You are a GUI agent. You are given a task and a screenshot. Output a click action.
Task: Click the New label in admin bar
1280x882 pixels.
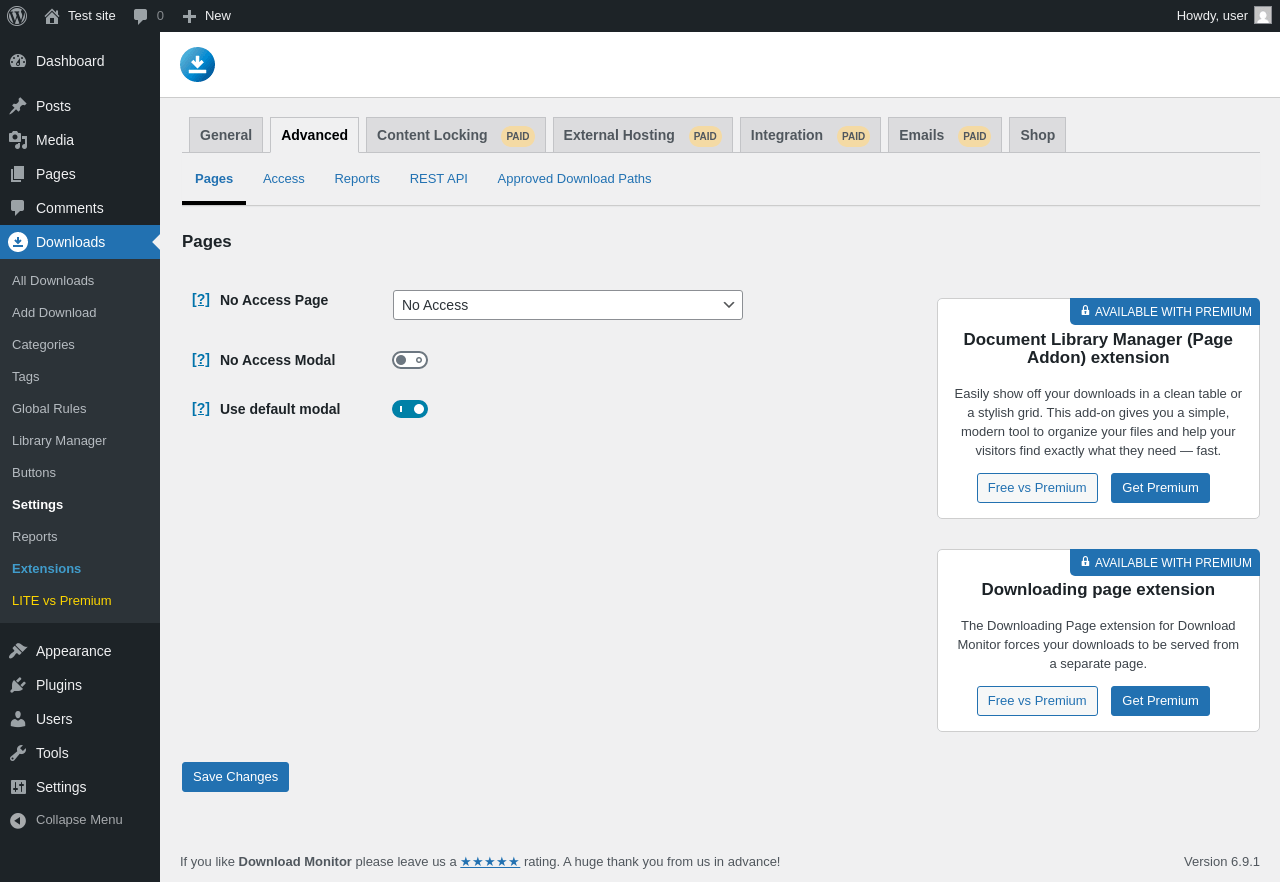click(218, 16)
